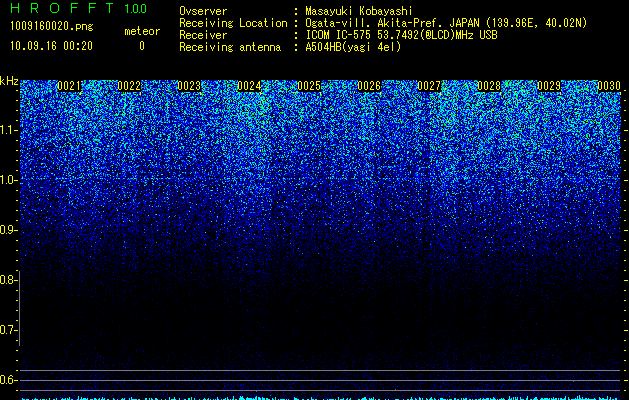
Task: Click time marker 0028
Action: pos(489,86)
